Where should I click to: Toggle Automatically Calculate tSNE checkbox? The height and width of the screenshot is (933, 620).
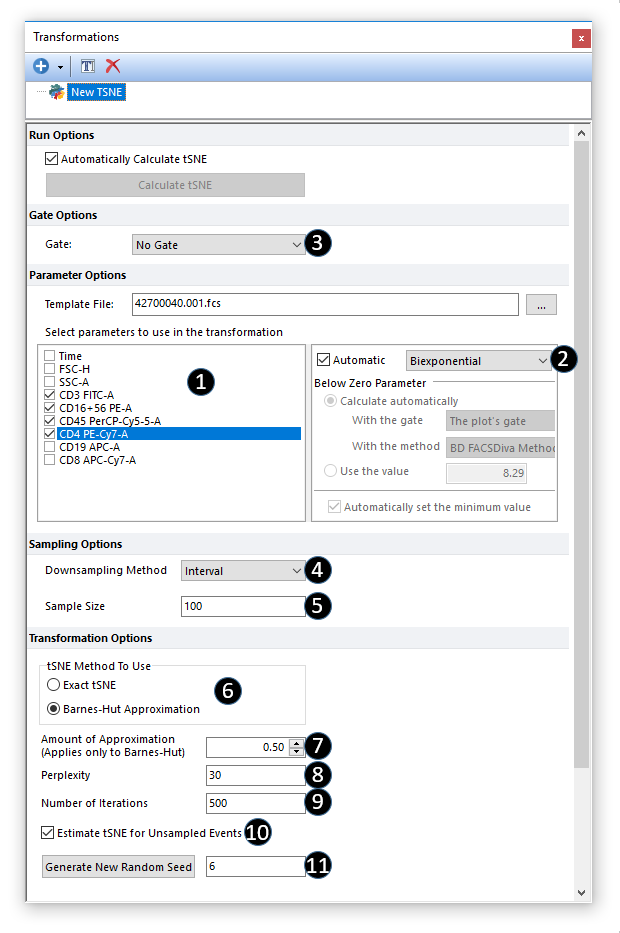(x=52, y=158)
